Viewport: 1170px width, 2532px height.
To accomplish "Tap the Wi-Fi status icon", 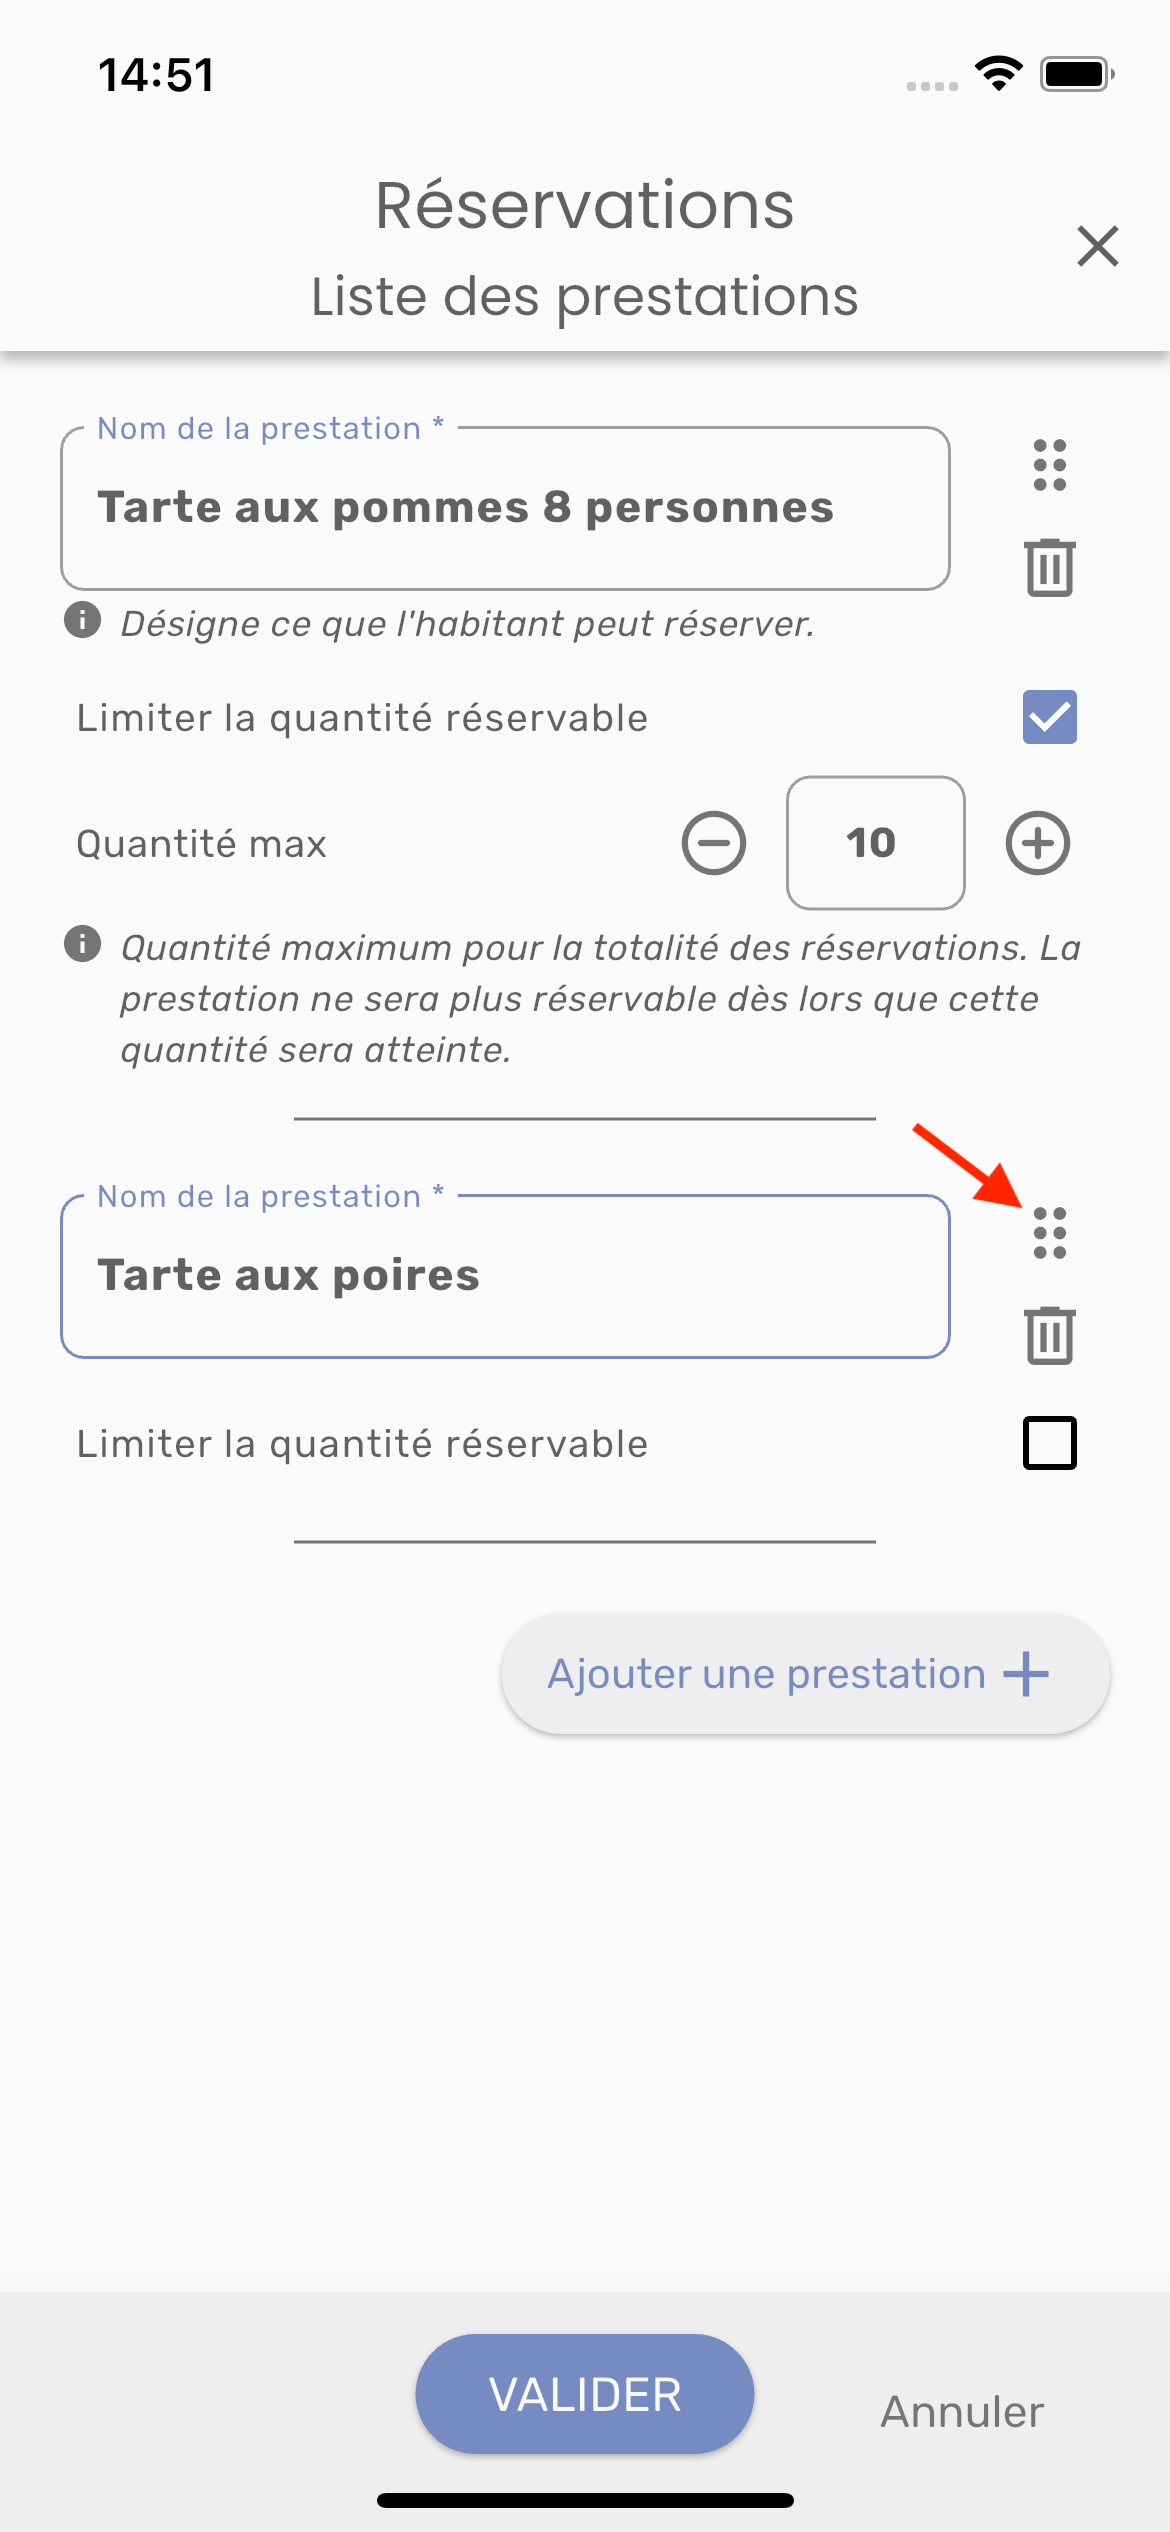I will [x=998, y=73].
